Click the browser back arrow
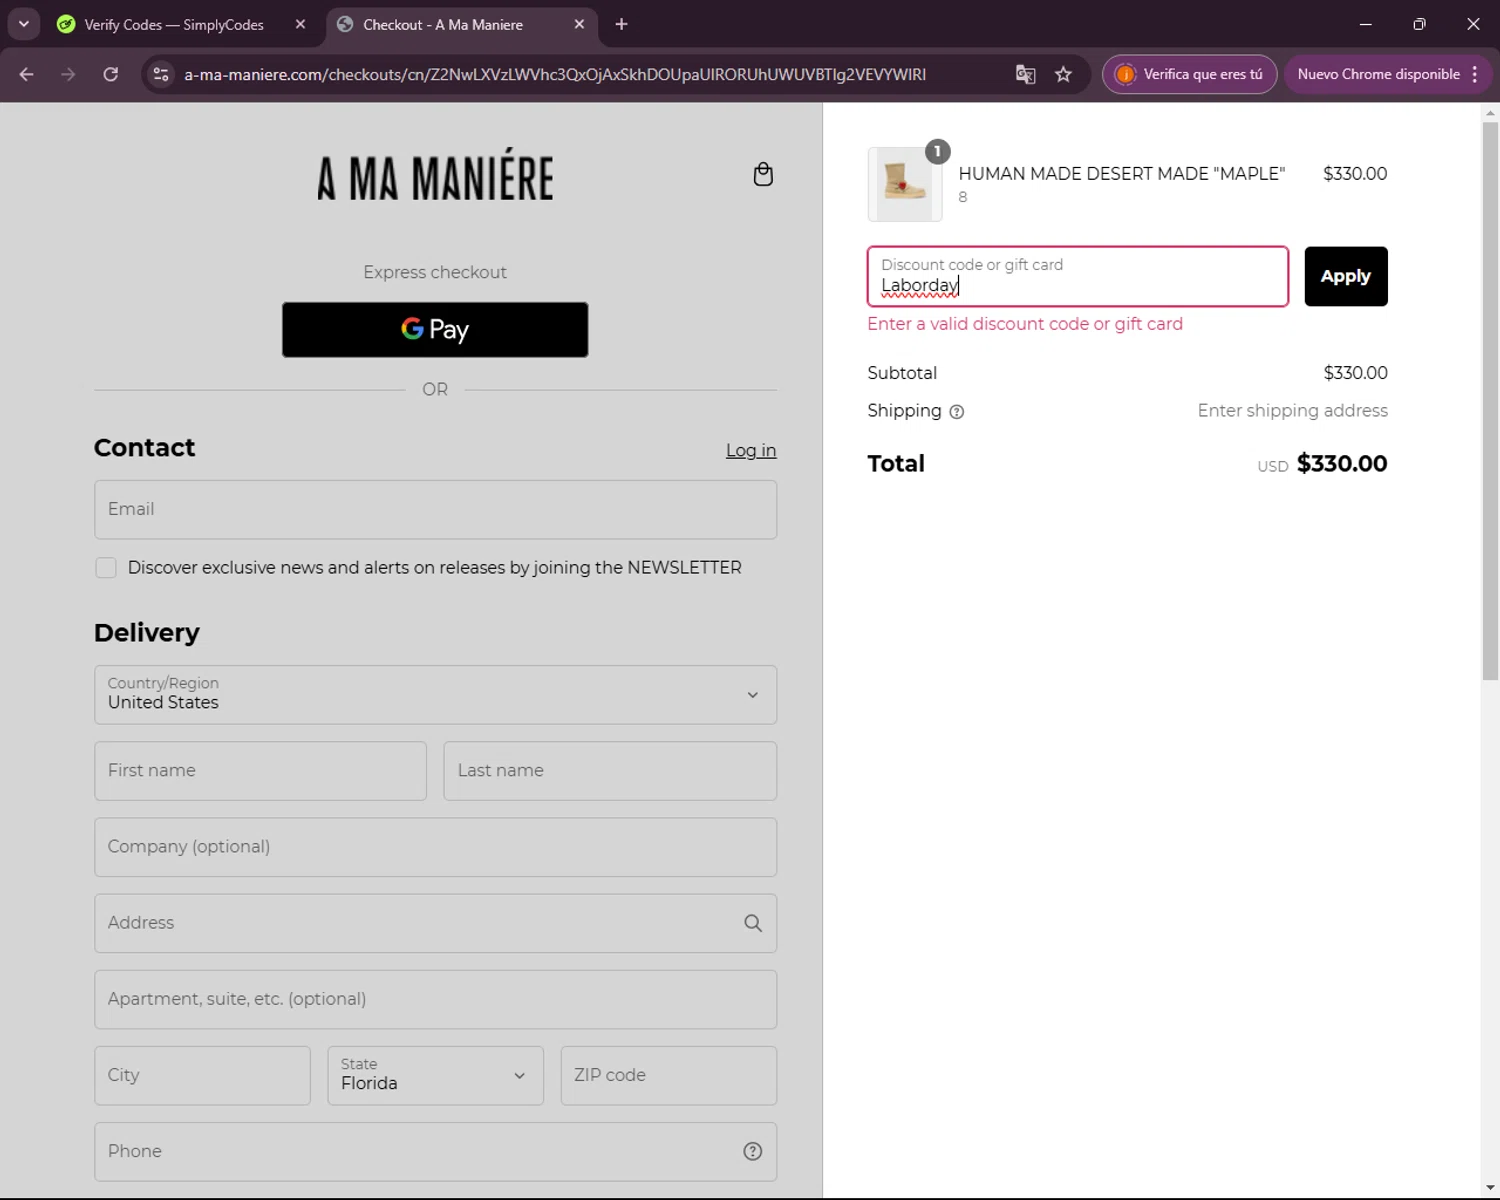The image size is (1500, 1200). pos(27,74)
